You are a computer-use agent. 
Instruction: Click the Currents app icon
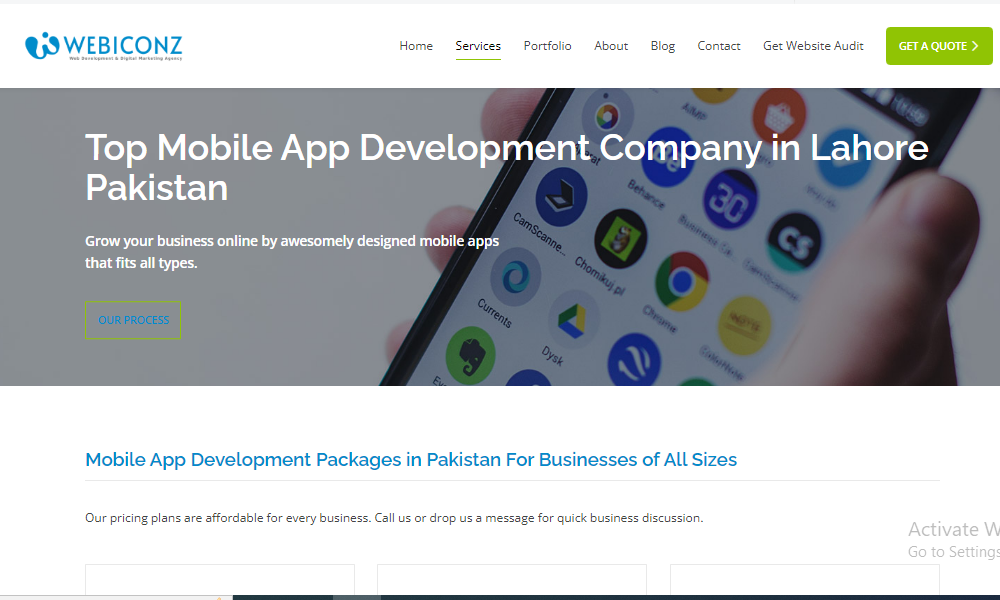click(x=516, y=276)
